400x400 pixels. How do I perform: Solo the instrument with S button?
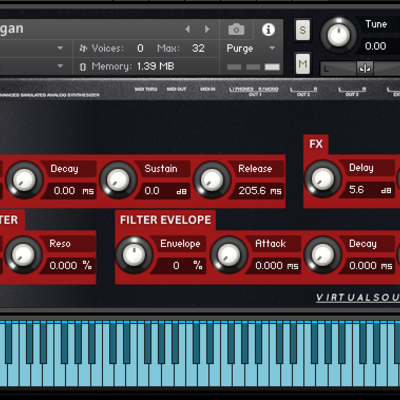pyautogui.click(x=303, y=30)
